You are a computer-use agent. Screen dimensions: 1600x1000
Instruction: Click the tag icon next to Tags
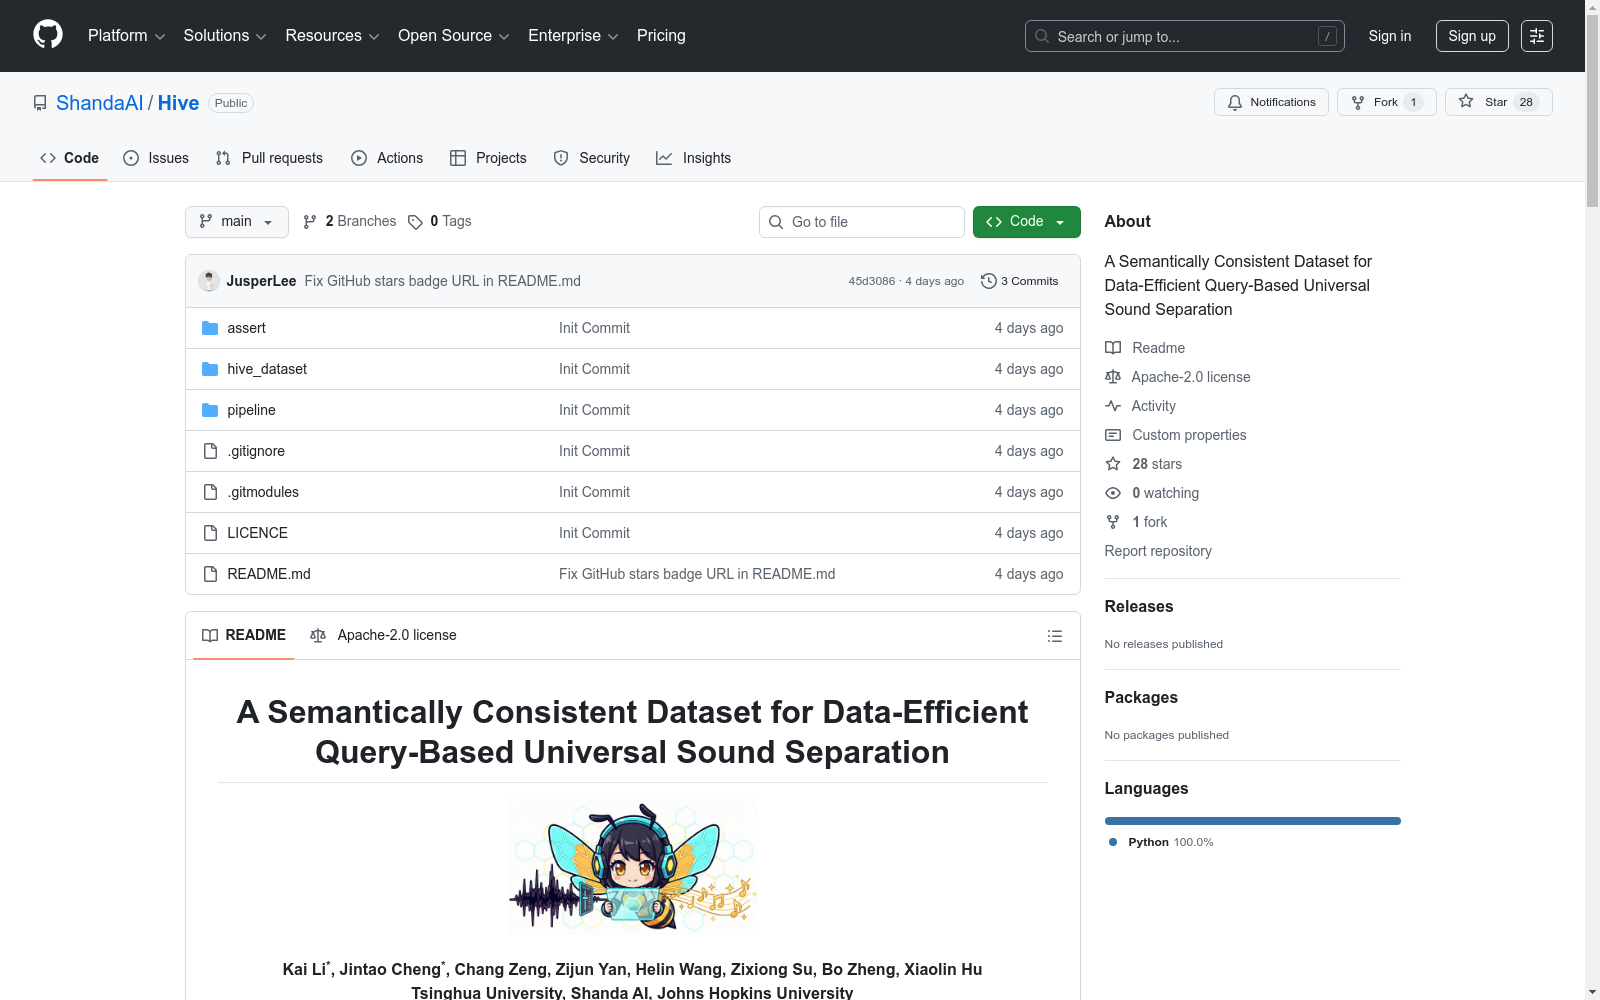(415, 222)
